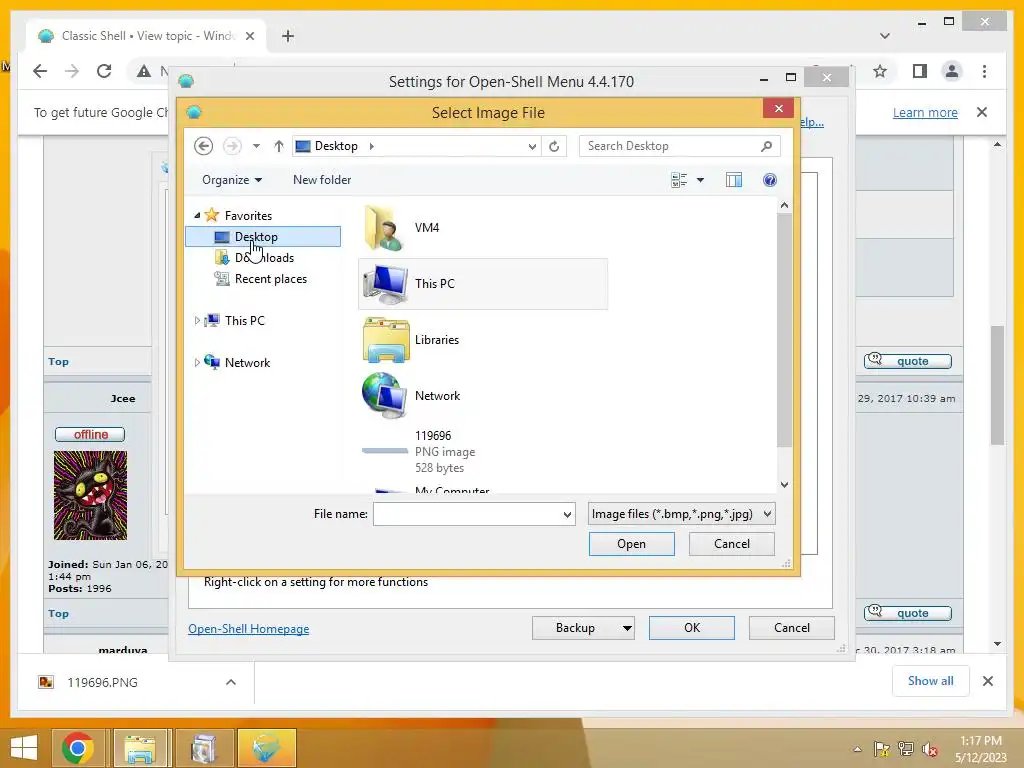Click New folder in the file dialog toolbar
Image resolution: width=1024 pixels, height=768 pixels.
(322, 180)
